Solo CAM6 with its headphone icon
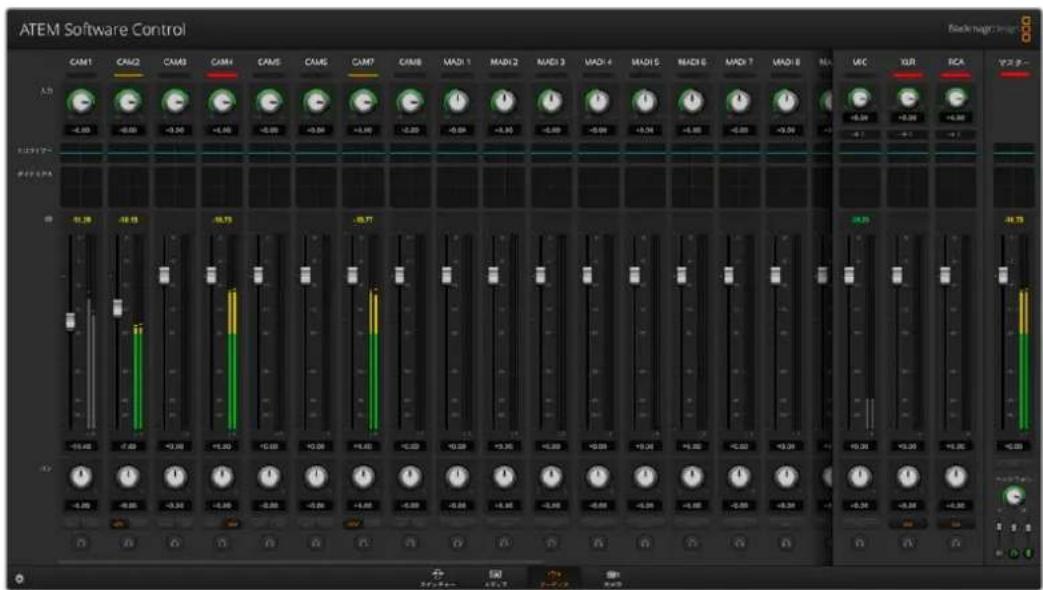 pos(316,543)
